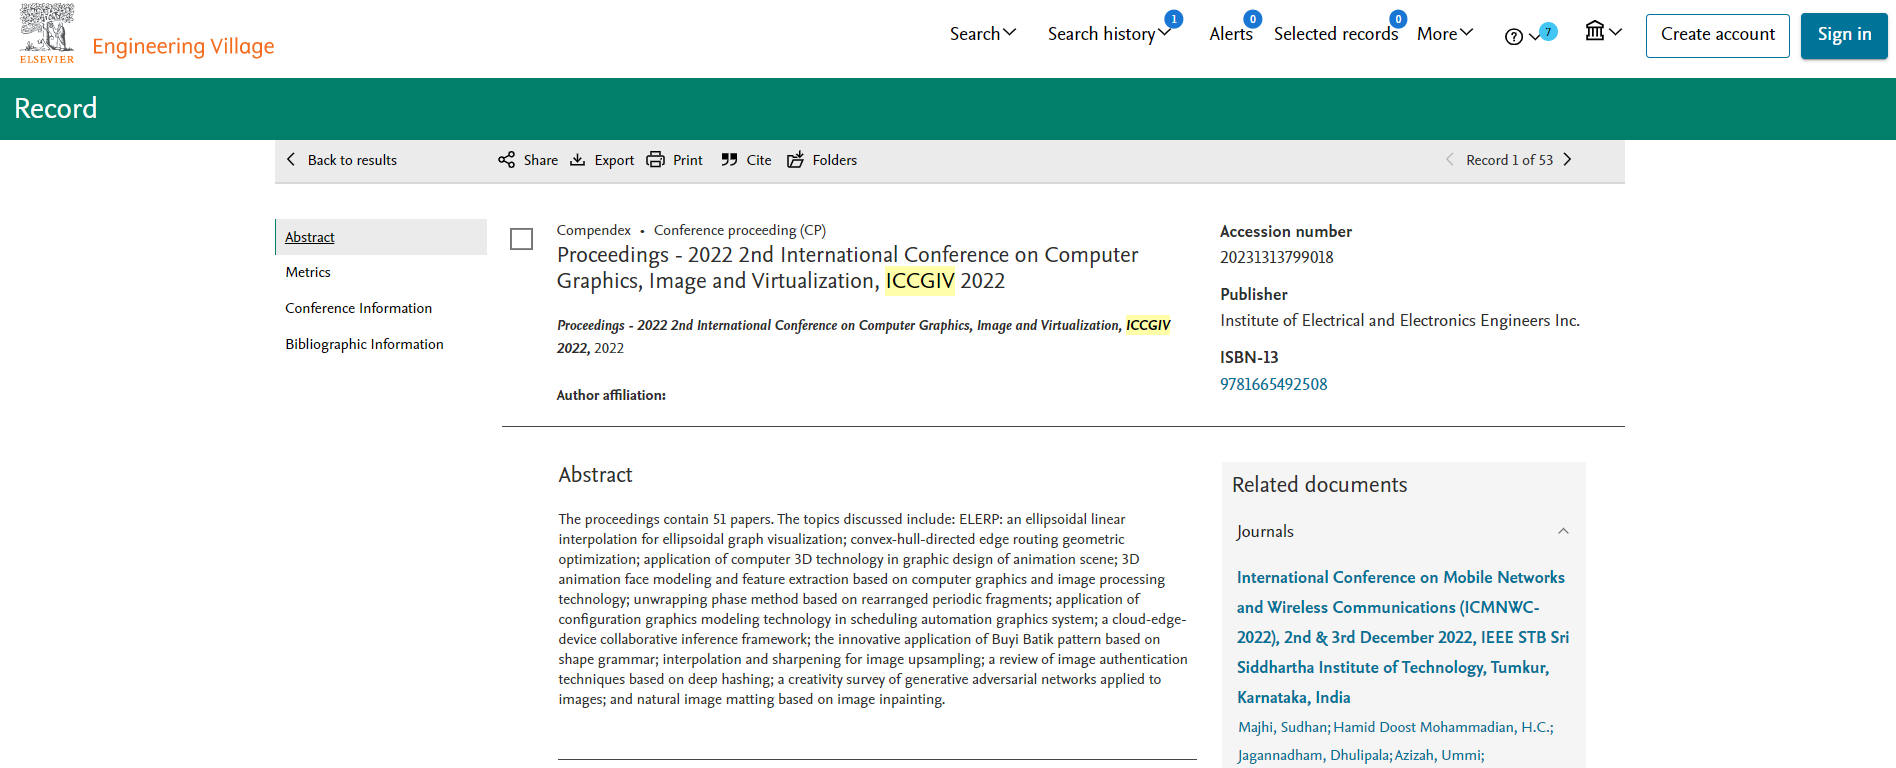This screenshot has height=768, width=1896.
Task: Select the Bibliographic Information section
Action: (364, 344)
